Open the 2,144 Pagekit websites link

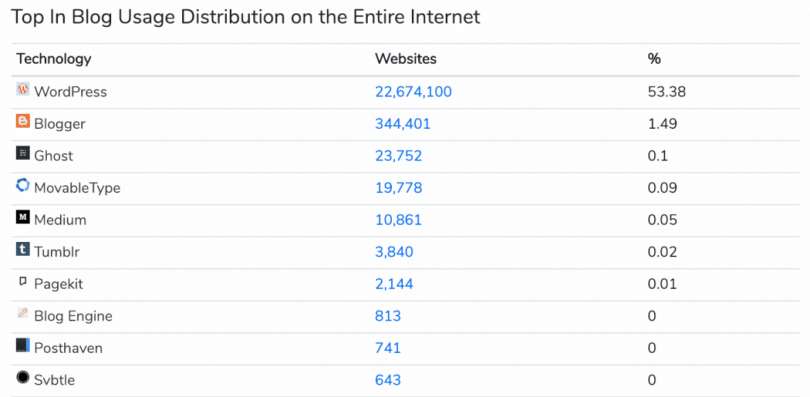click(x=394, y=284)
